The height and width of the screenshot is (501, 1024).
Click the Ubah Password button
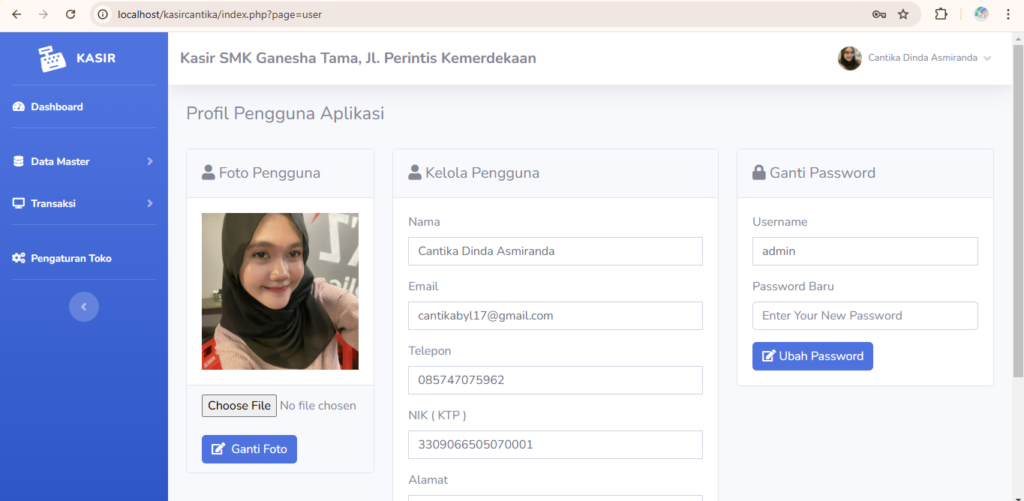(x=812, y=356)
